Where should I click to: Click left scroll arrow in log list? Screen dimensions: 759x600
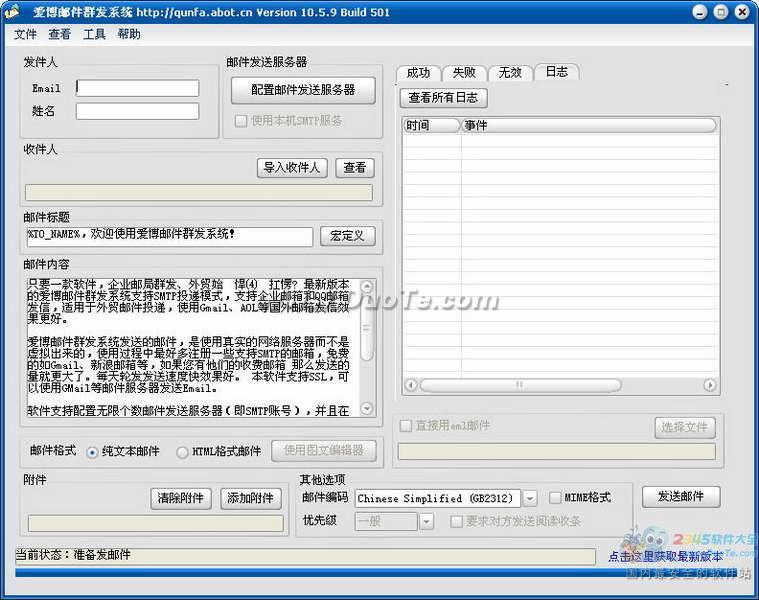pyautogui.click(x=411, y=385)
